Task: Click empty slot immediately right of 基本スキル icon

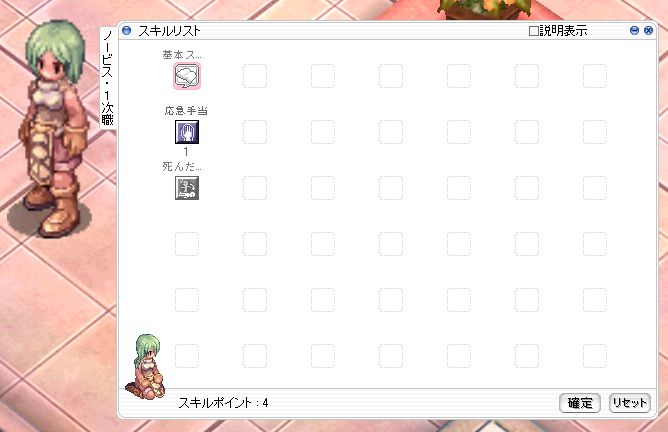Action: [255, 76]
